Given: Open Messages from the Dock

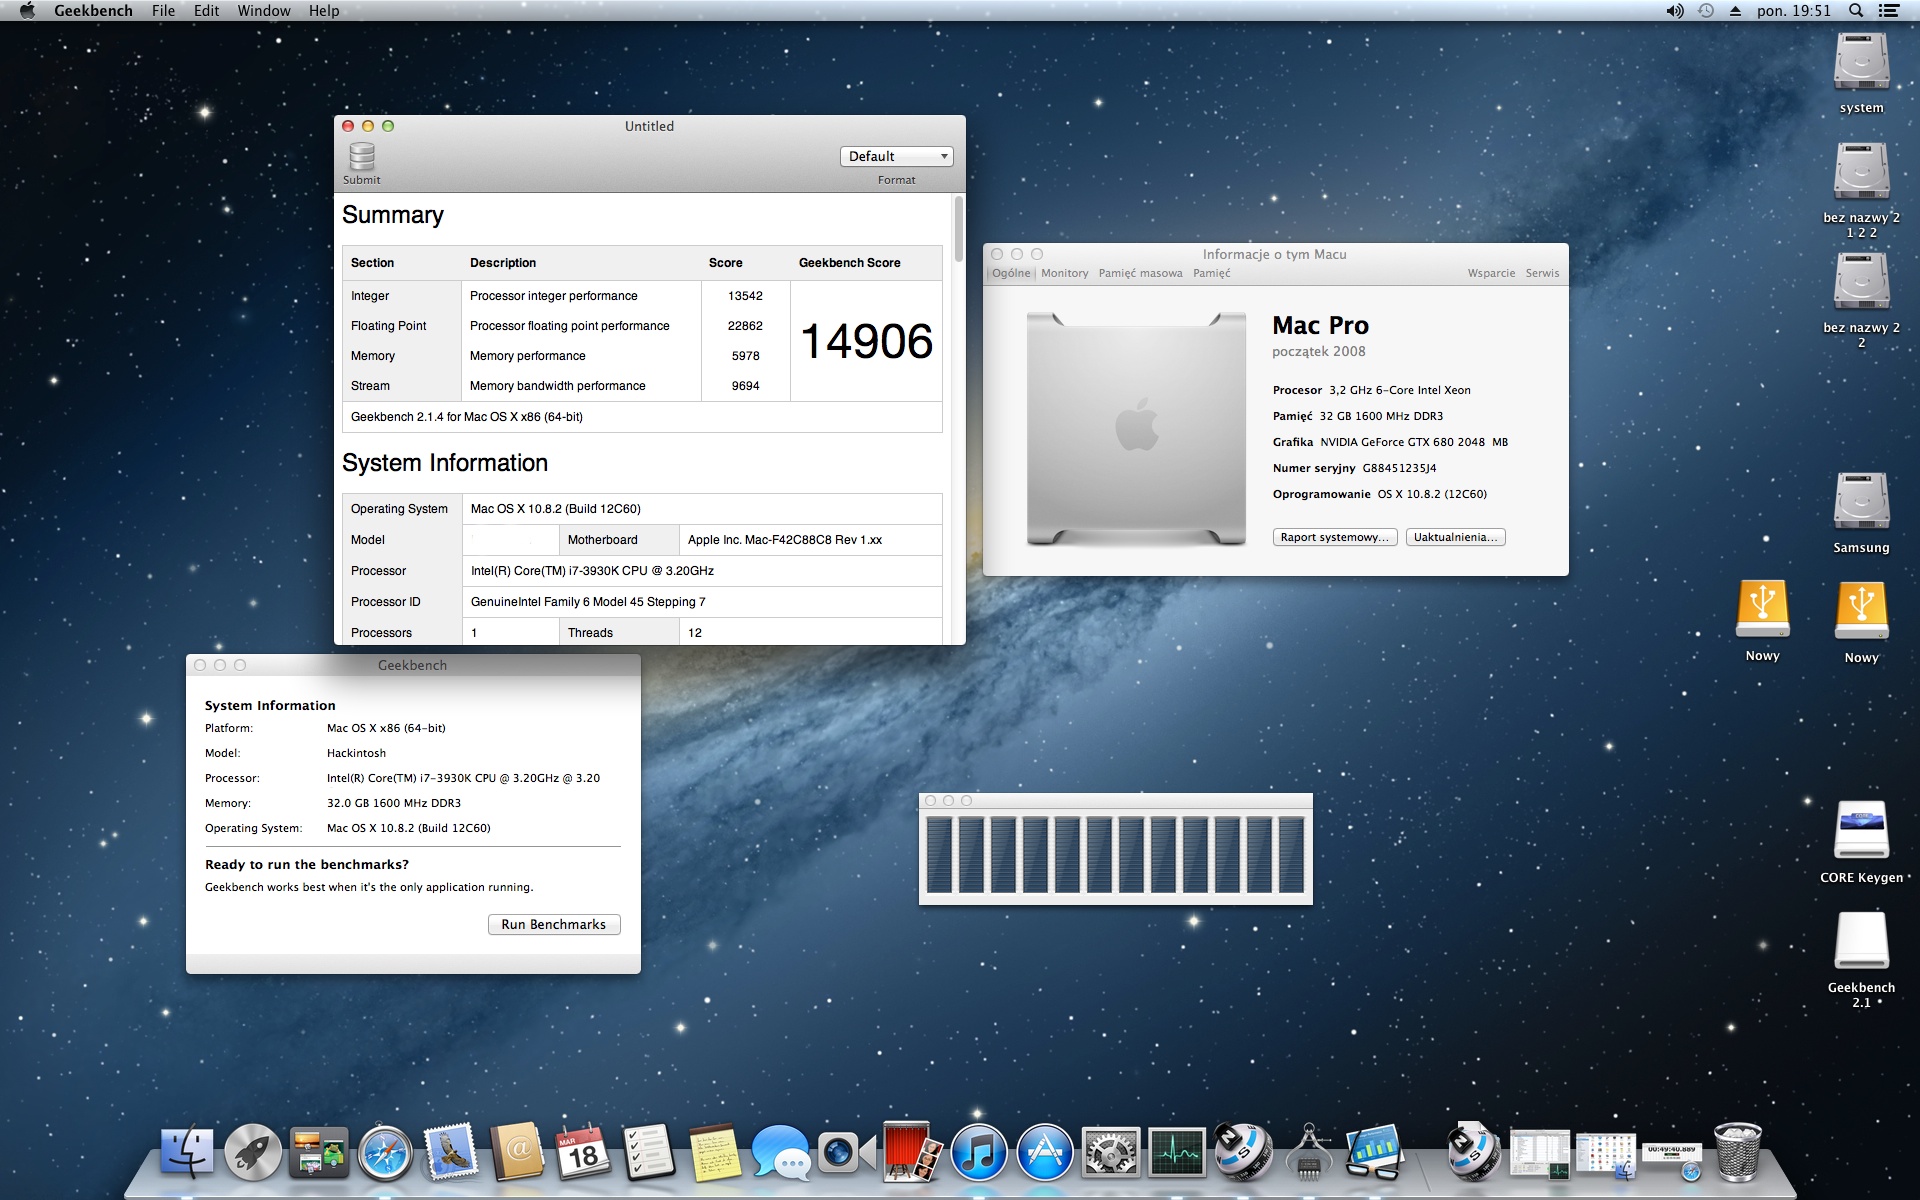Looking at the screenshot, I should point(781,1152).
